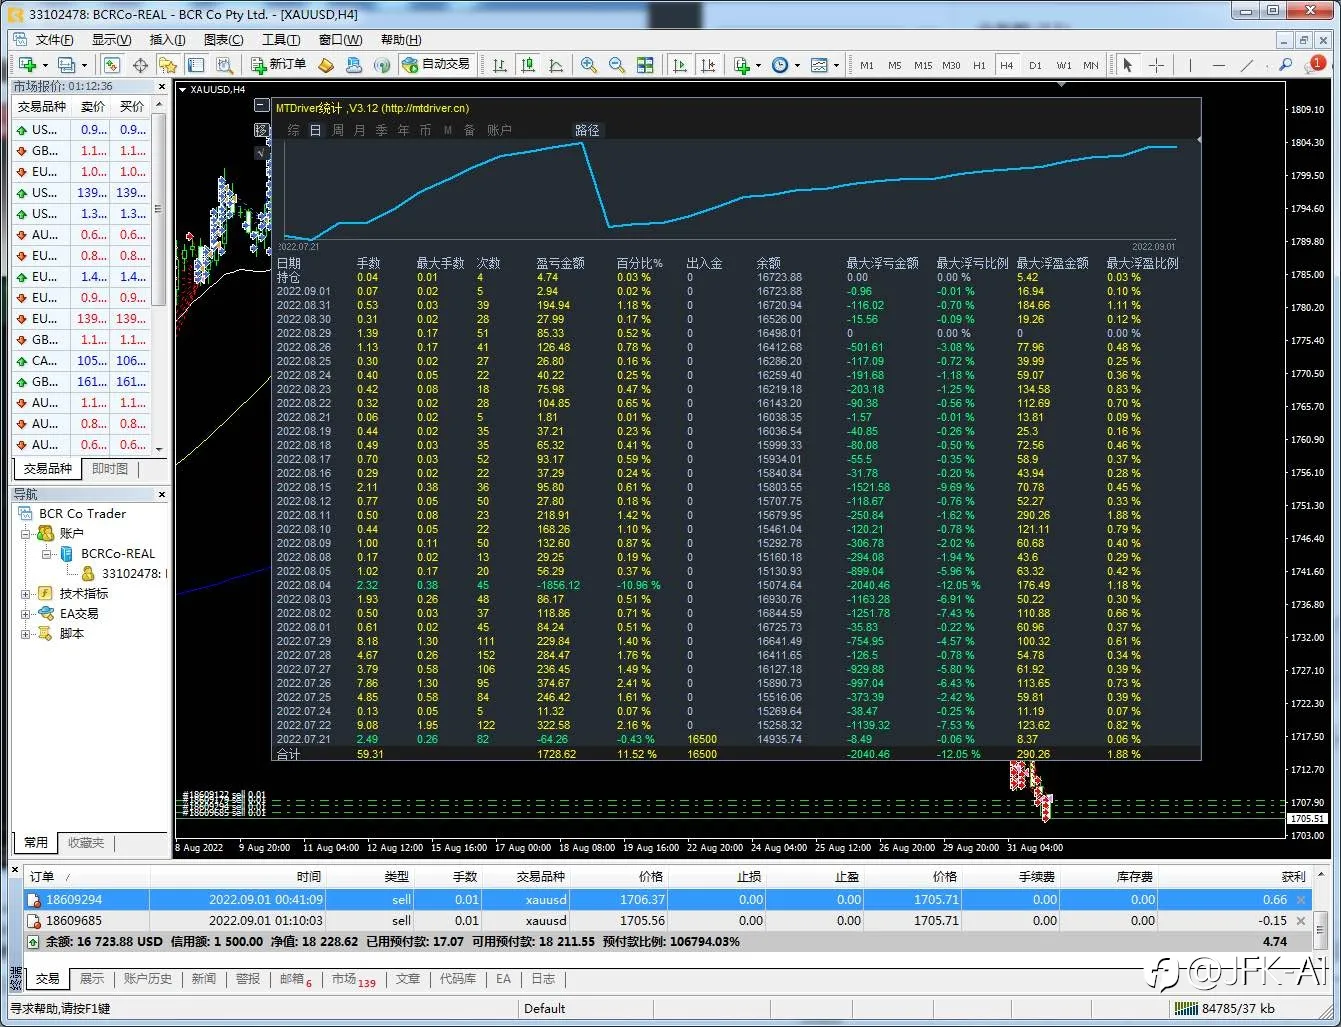1341x1027 pixels.
Task: Select the cursor arrow tool
Action: (x=1128, y=65)
